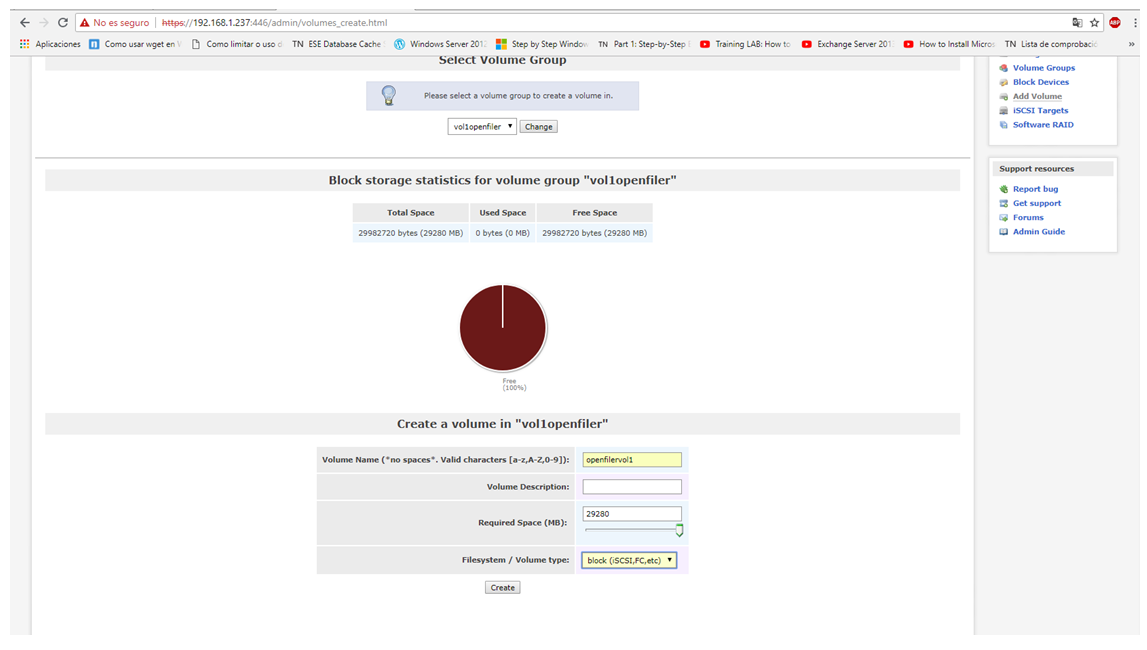Click the iSCSI Targets icon

click(x=1004, y=110)
